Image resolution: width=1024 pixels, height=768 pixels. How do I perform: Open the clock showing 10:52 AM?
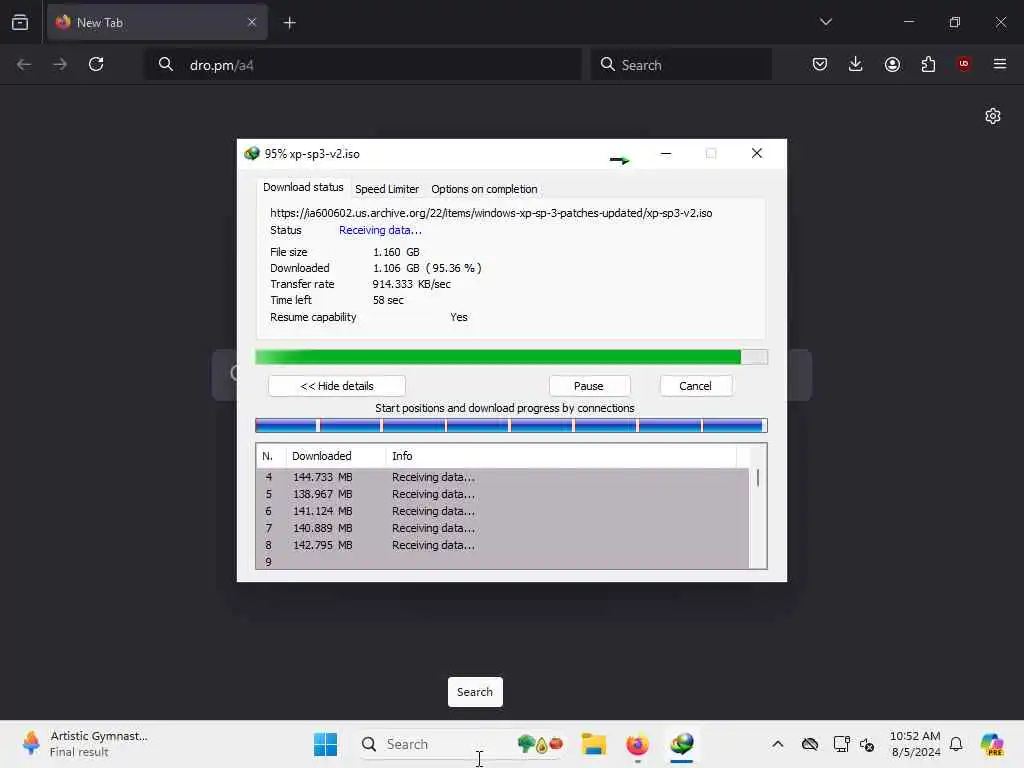pos(915,744)
